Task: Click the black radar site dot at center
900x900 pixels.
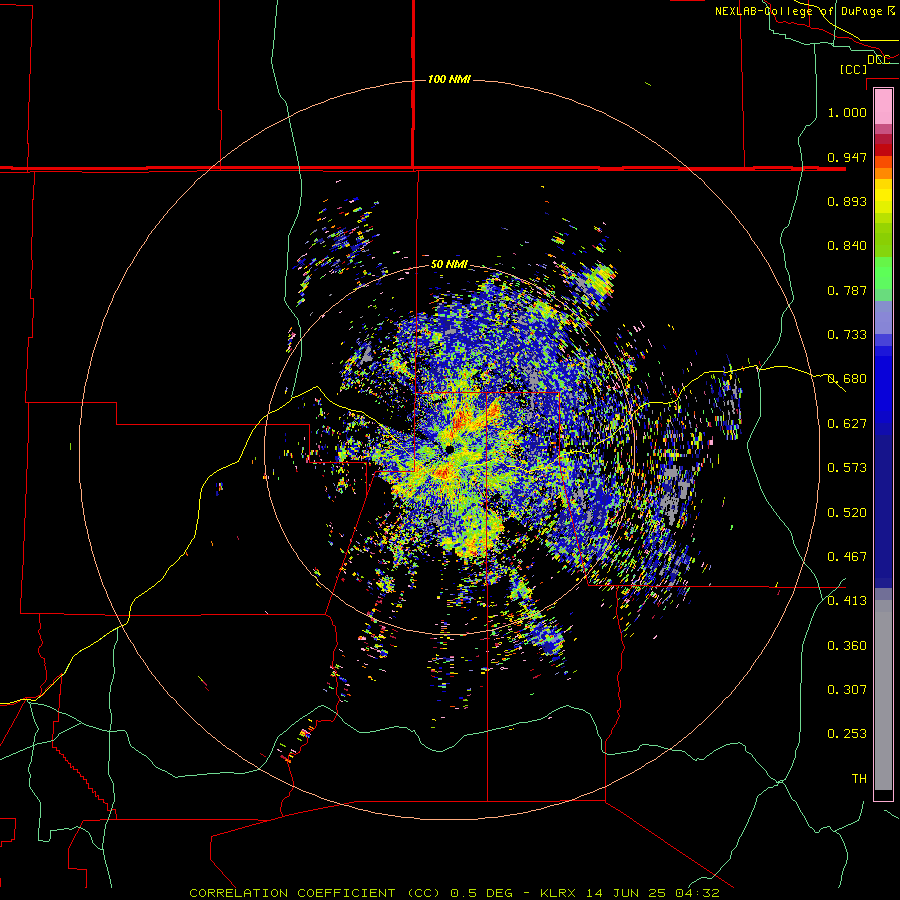Action: pos(449,449)
